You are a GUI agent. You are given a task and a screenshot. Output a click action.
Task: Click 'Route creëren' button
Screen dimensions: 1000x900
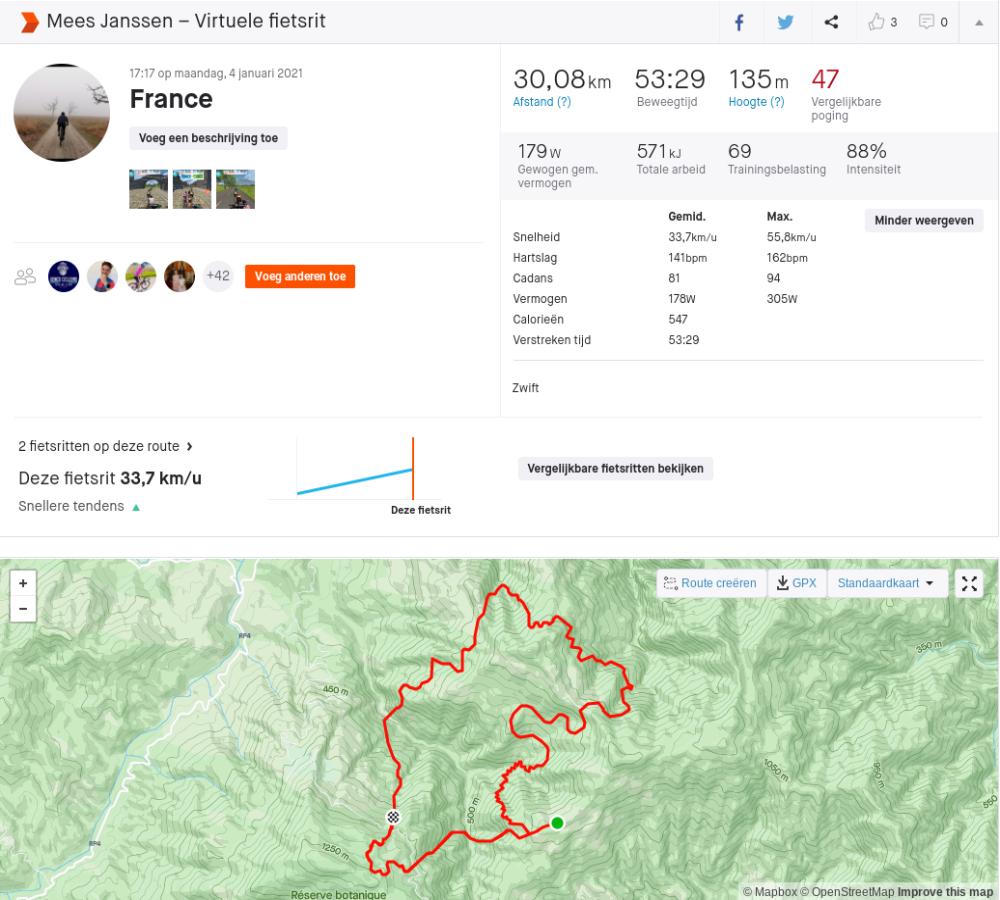tap(710, 584)
